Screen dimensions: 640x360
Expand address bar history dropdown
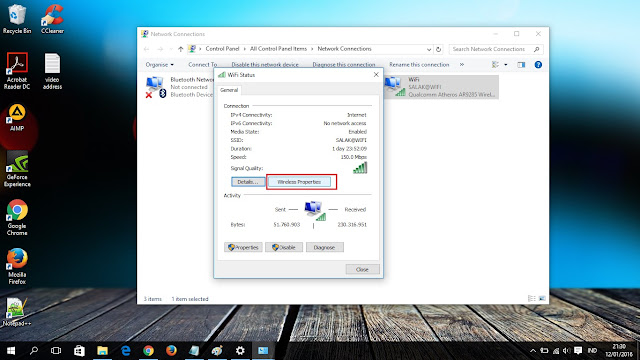(429, 49)
